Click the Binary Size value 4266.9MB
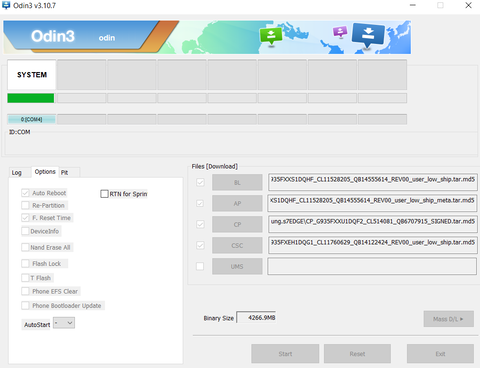 (256, 317)
